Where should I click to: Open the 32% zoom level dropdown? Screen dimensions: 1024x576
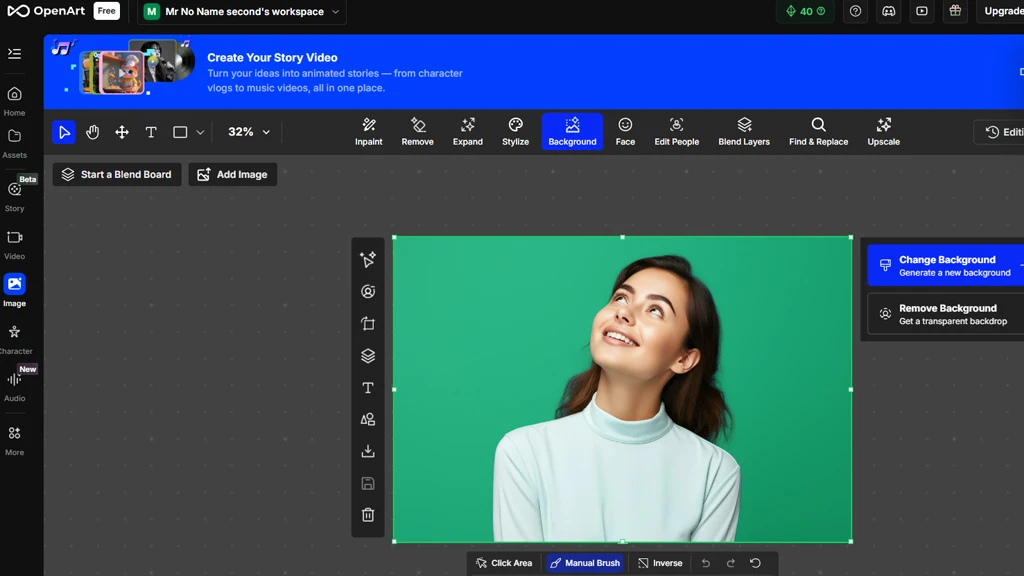(x=249, y=132)
